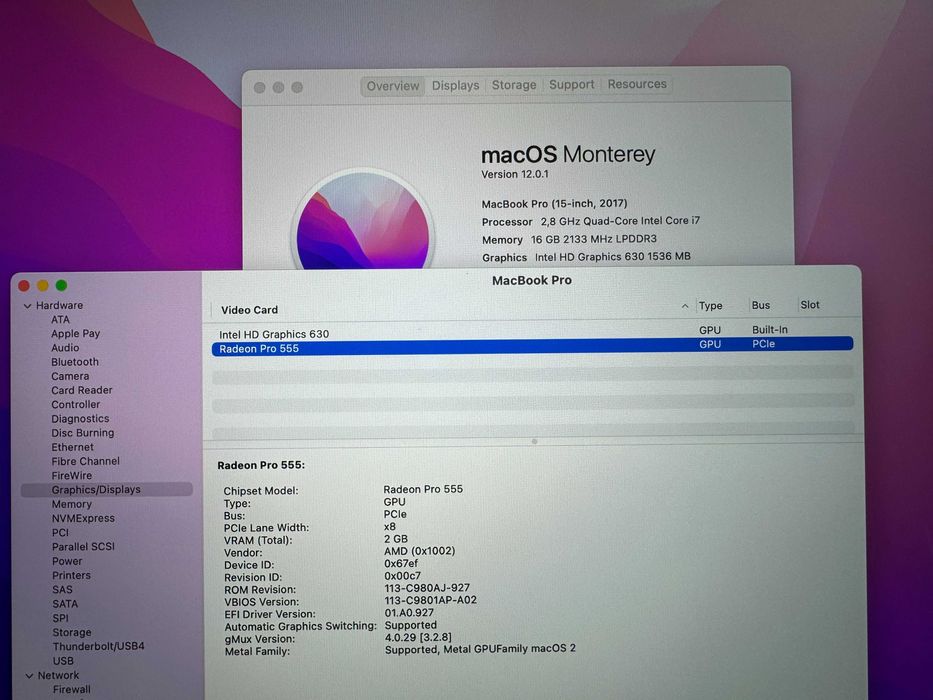This screenshot has width=933, height=700.
Task: Select ATA in the Hardware list
Action: point(60,320)
